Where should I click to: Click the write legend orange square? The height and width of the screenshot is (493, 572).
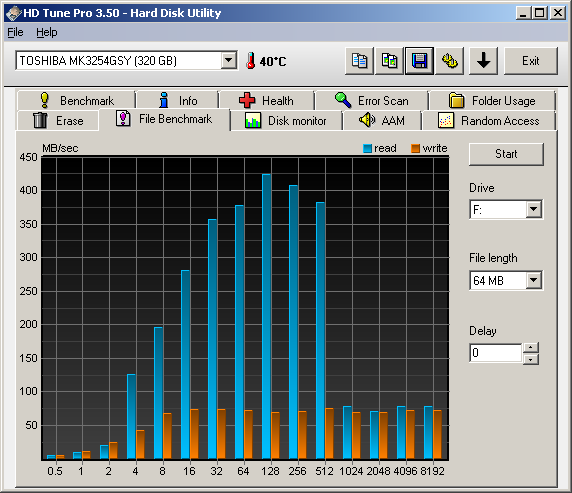415,148
